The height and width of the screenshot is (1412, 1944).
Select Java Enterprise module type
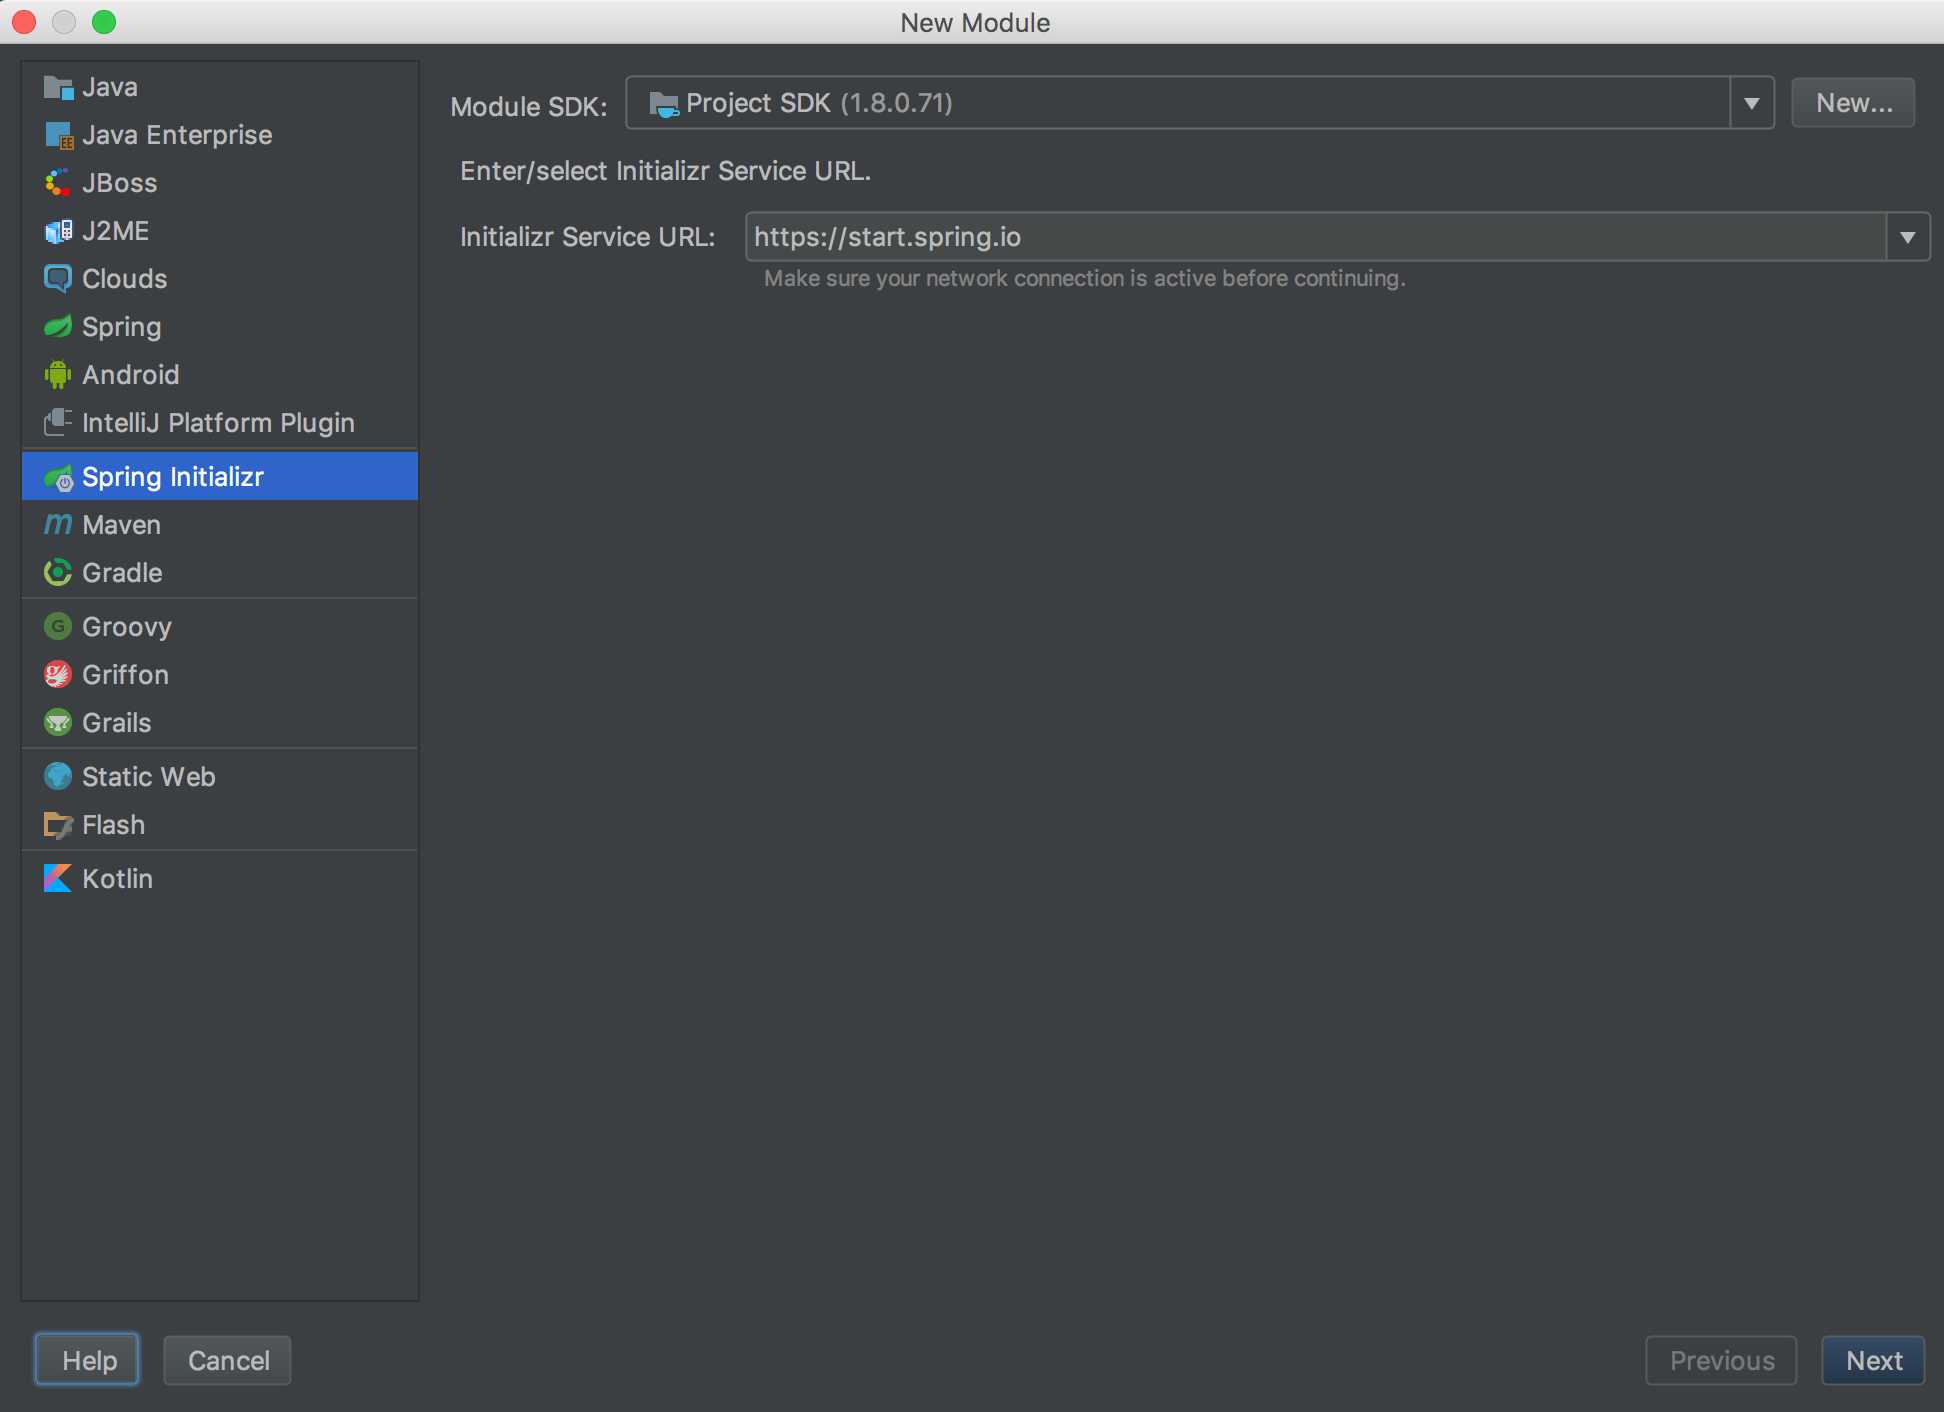tap(220, 135)
